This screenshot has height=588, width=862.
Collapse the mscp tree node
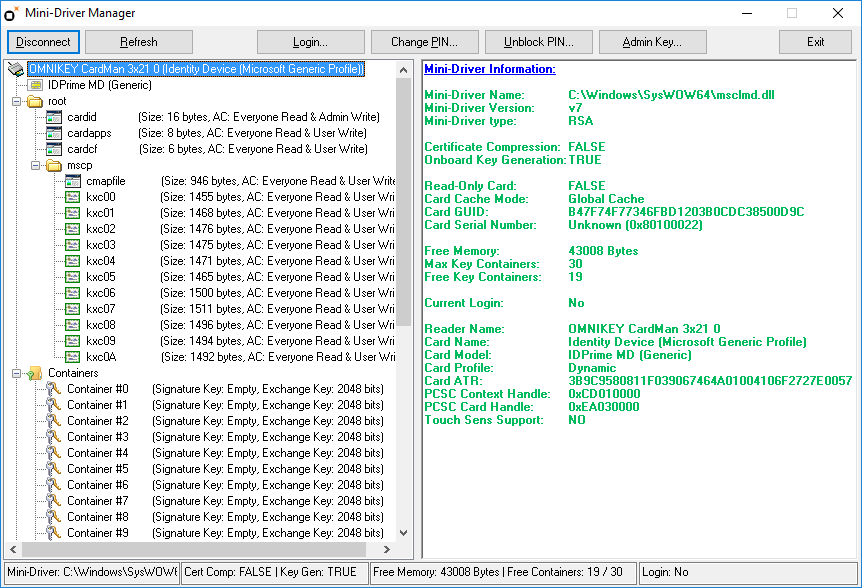[35, 165]
